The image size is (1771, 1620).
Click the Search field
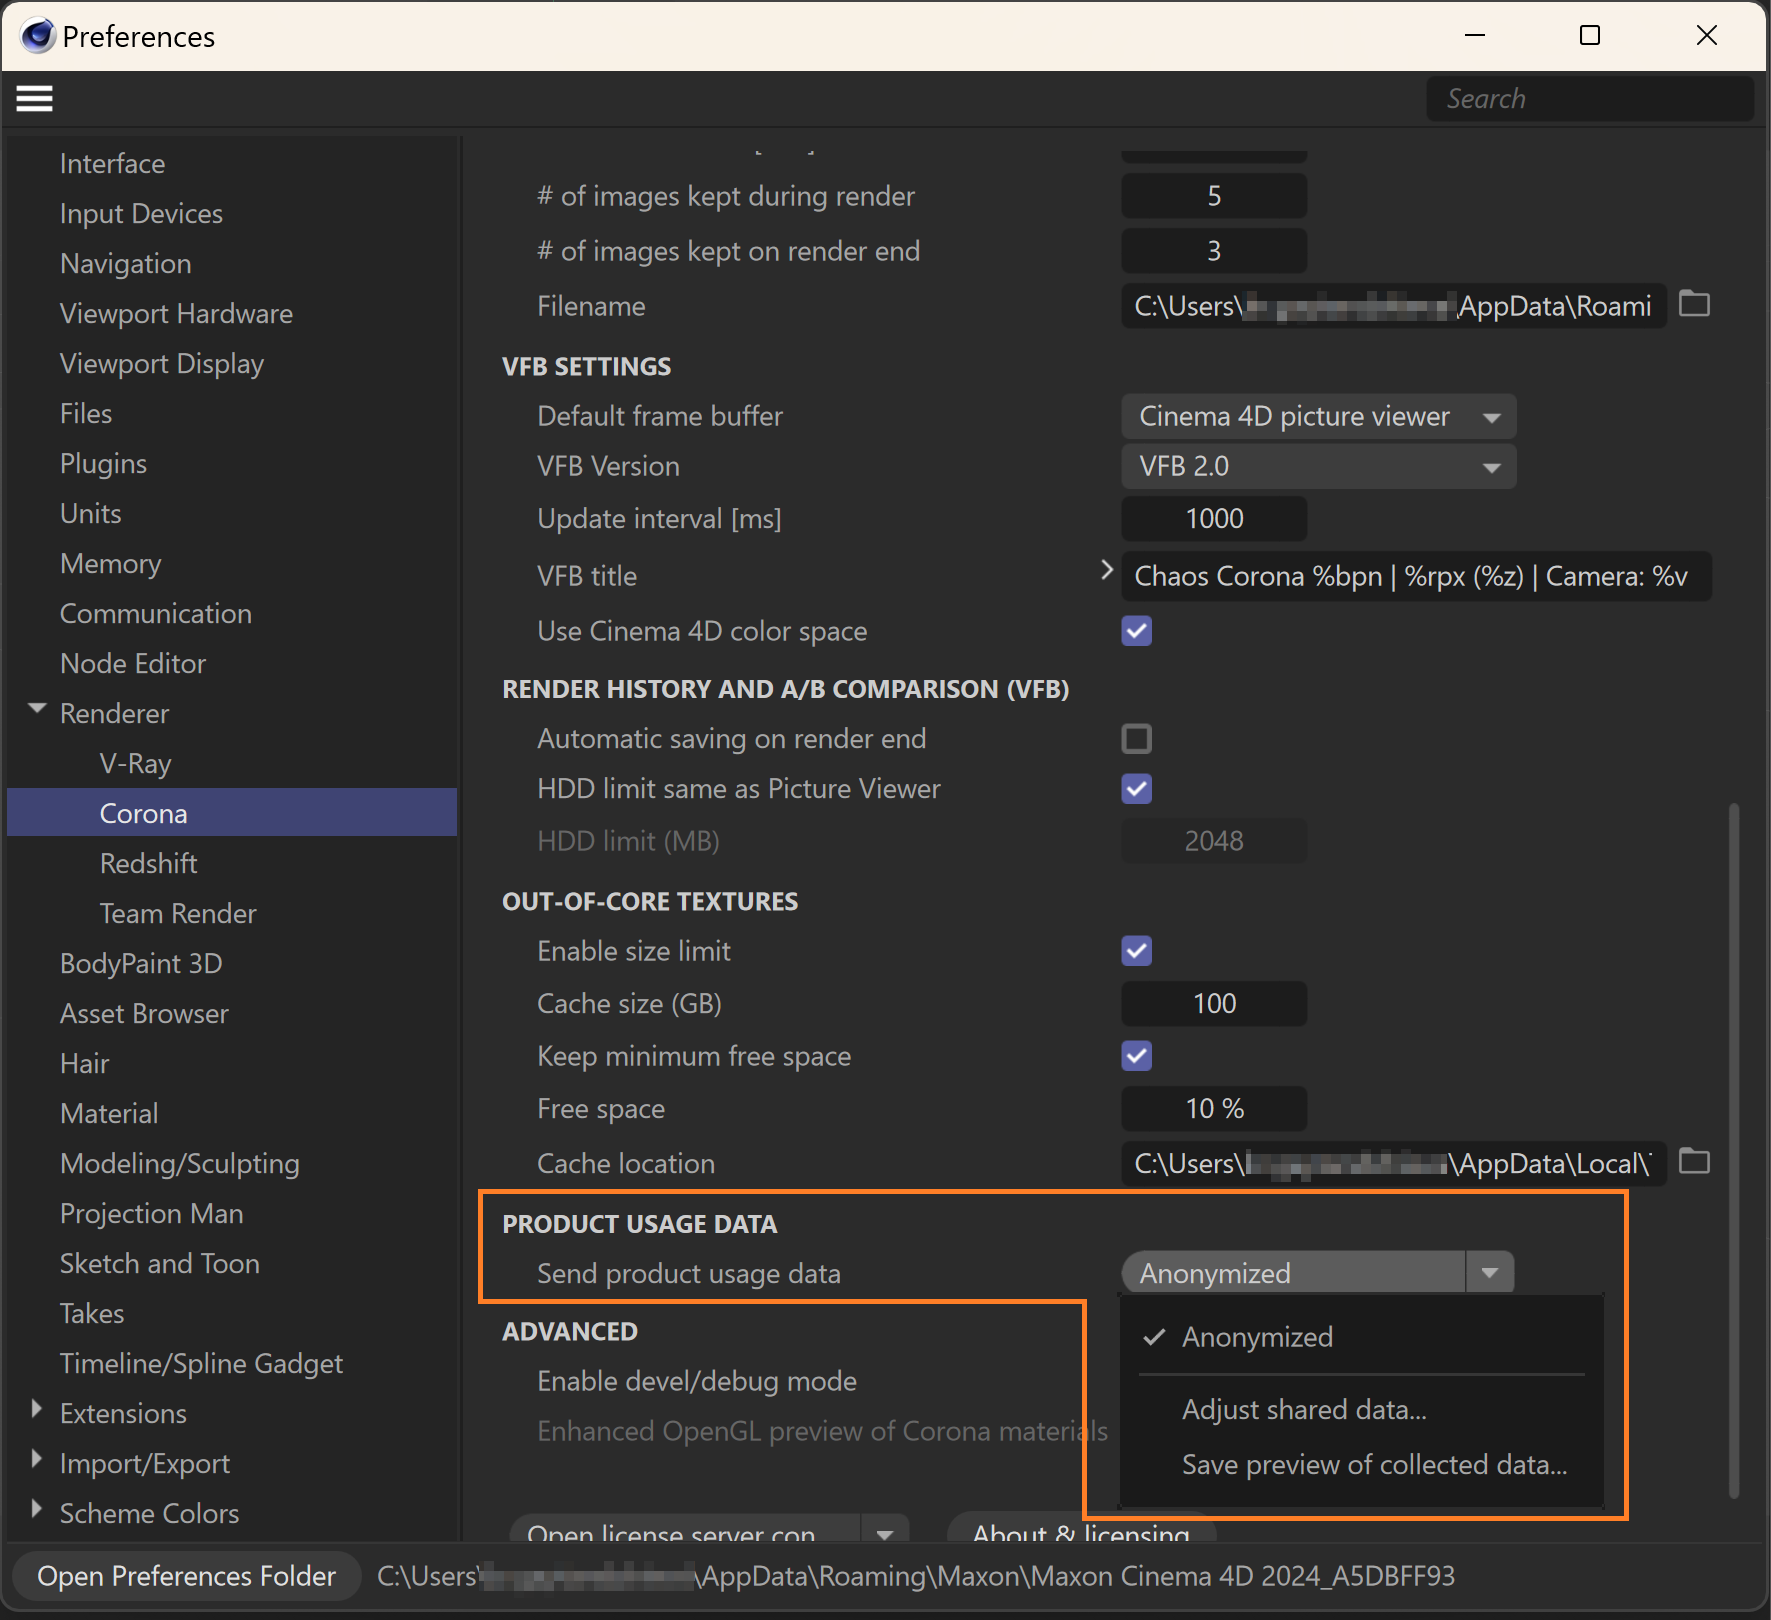tap(1590, 99)
